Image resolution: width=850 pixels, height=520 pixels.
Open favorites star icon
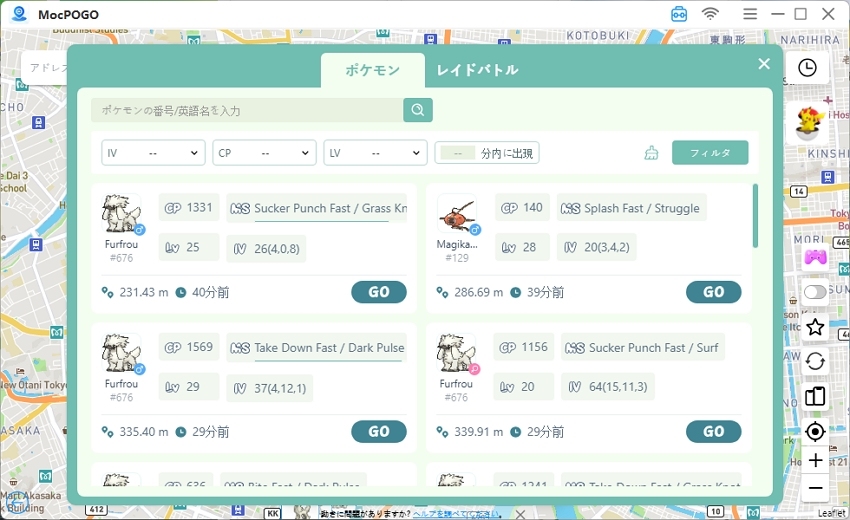tap(815, 328)
